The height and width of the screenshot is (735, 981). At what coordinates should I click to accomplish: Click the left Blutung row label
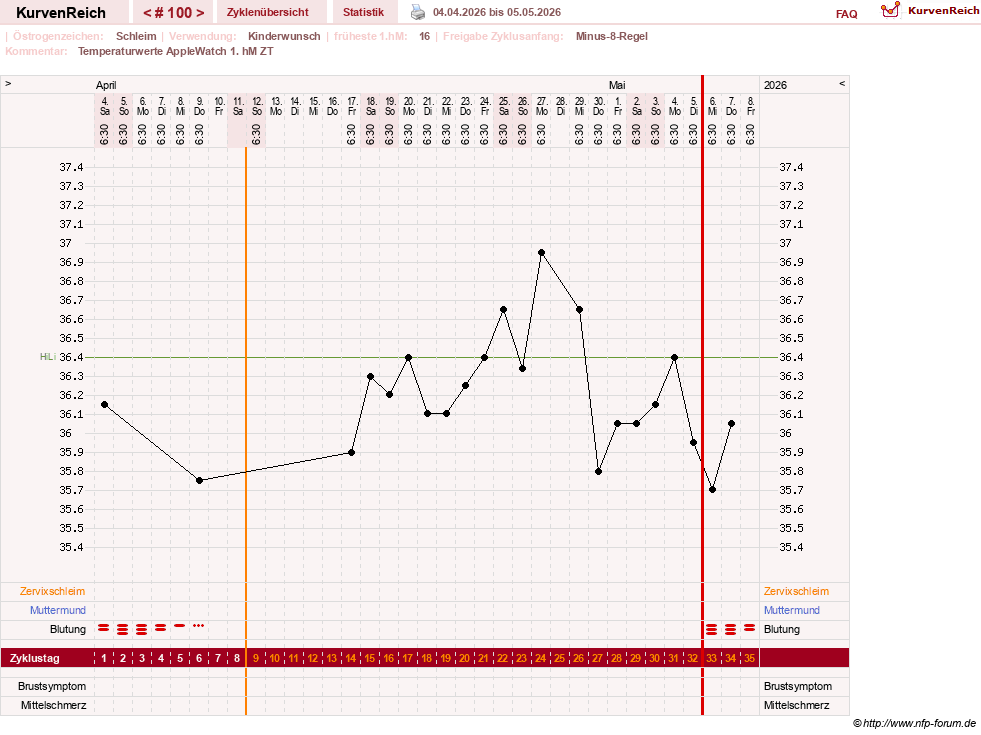coord(68,629)
